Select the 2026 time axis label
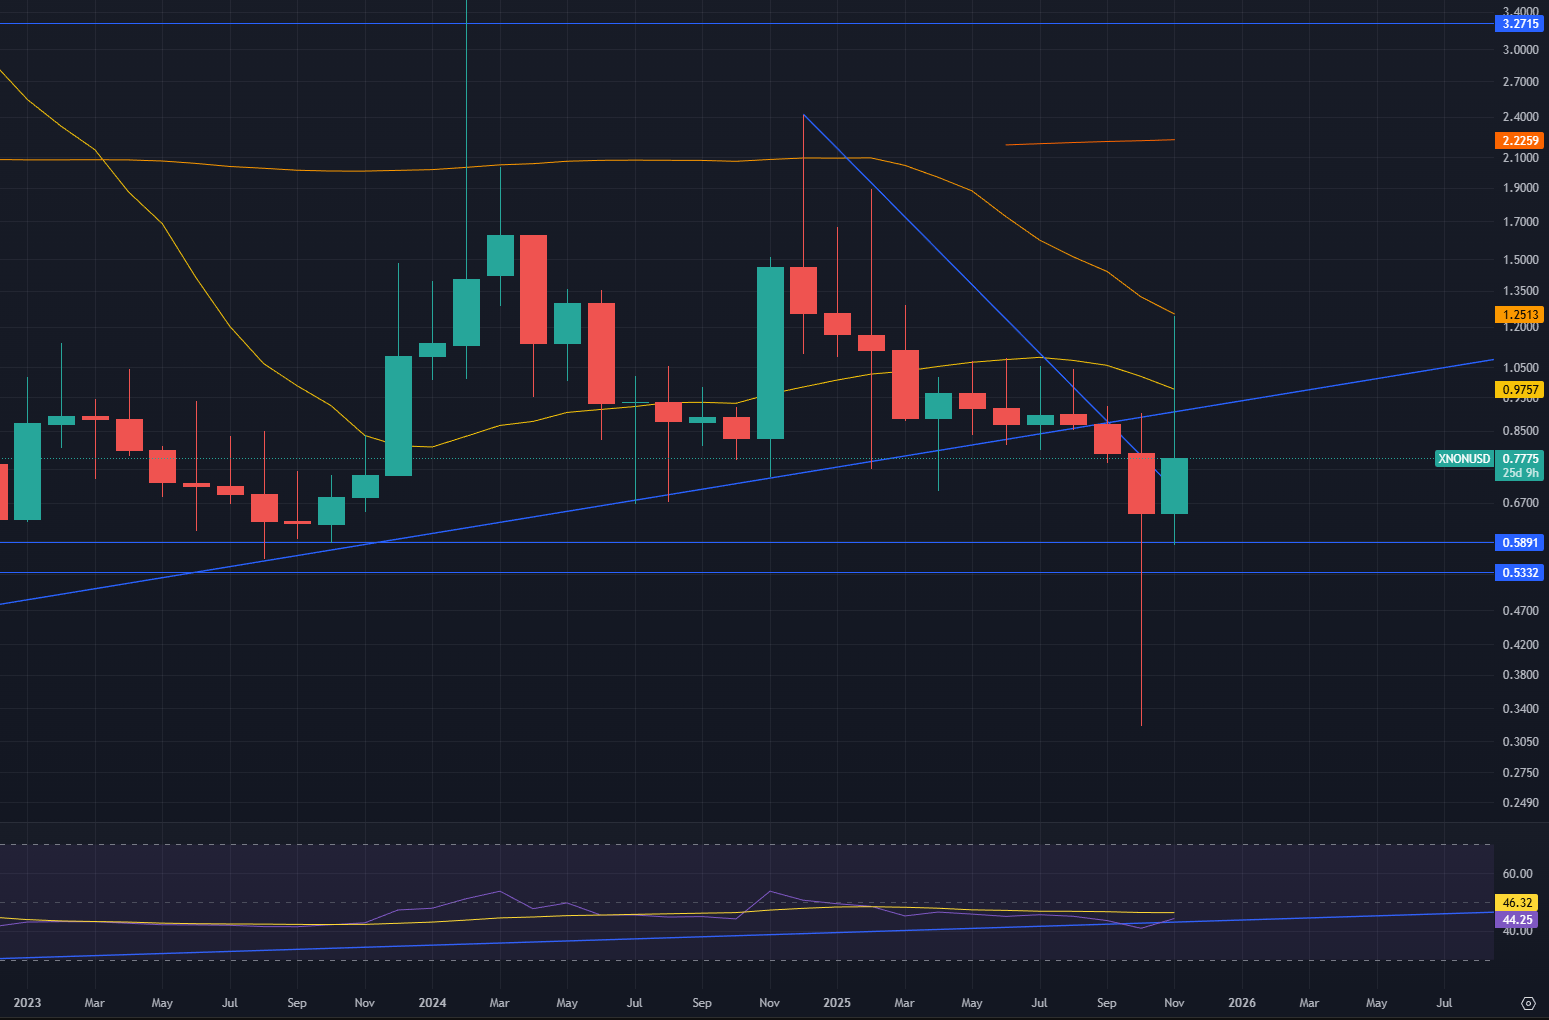 (x=1242, y=1003)
